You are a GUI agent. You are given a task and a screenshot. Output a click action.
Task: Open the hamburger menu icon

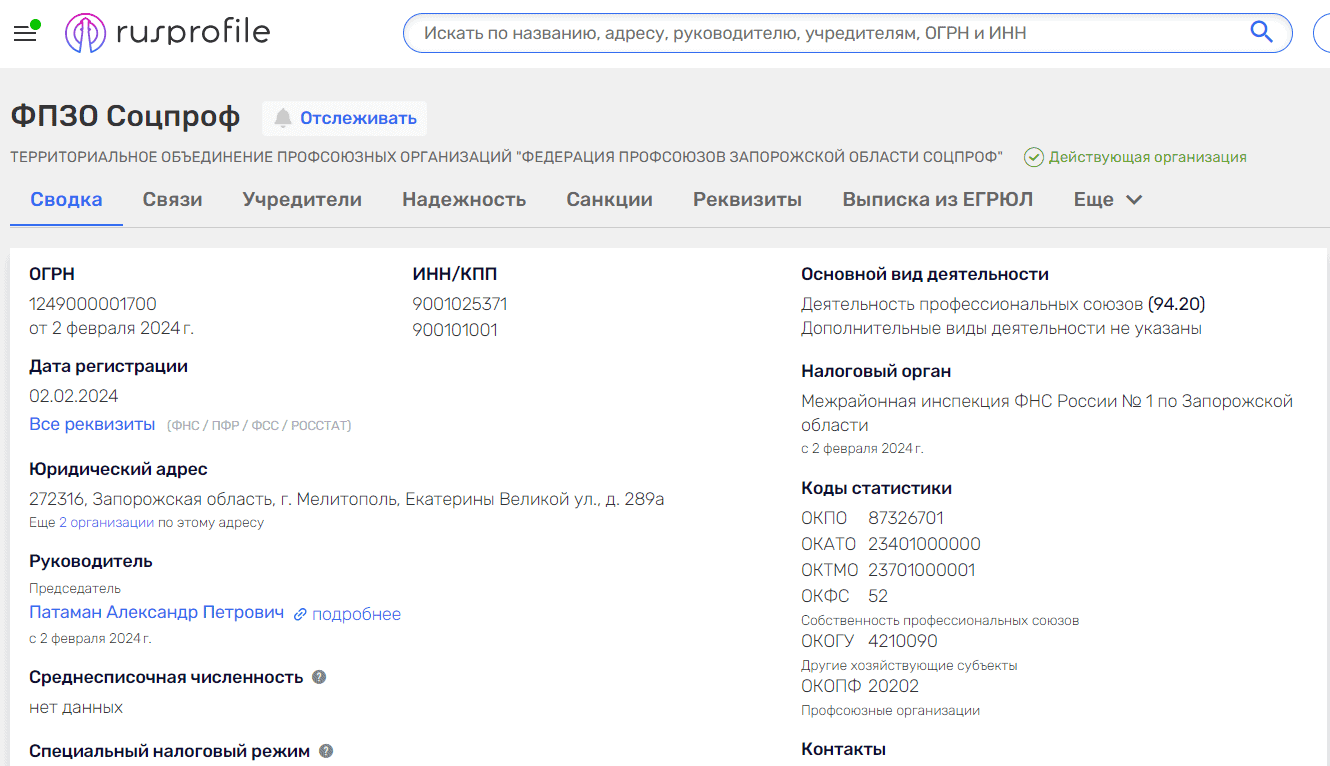tap(25, 33)
